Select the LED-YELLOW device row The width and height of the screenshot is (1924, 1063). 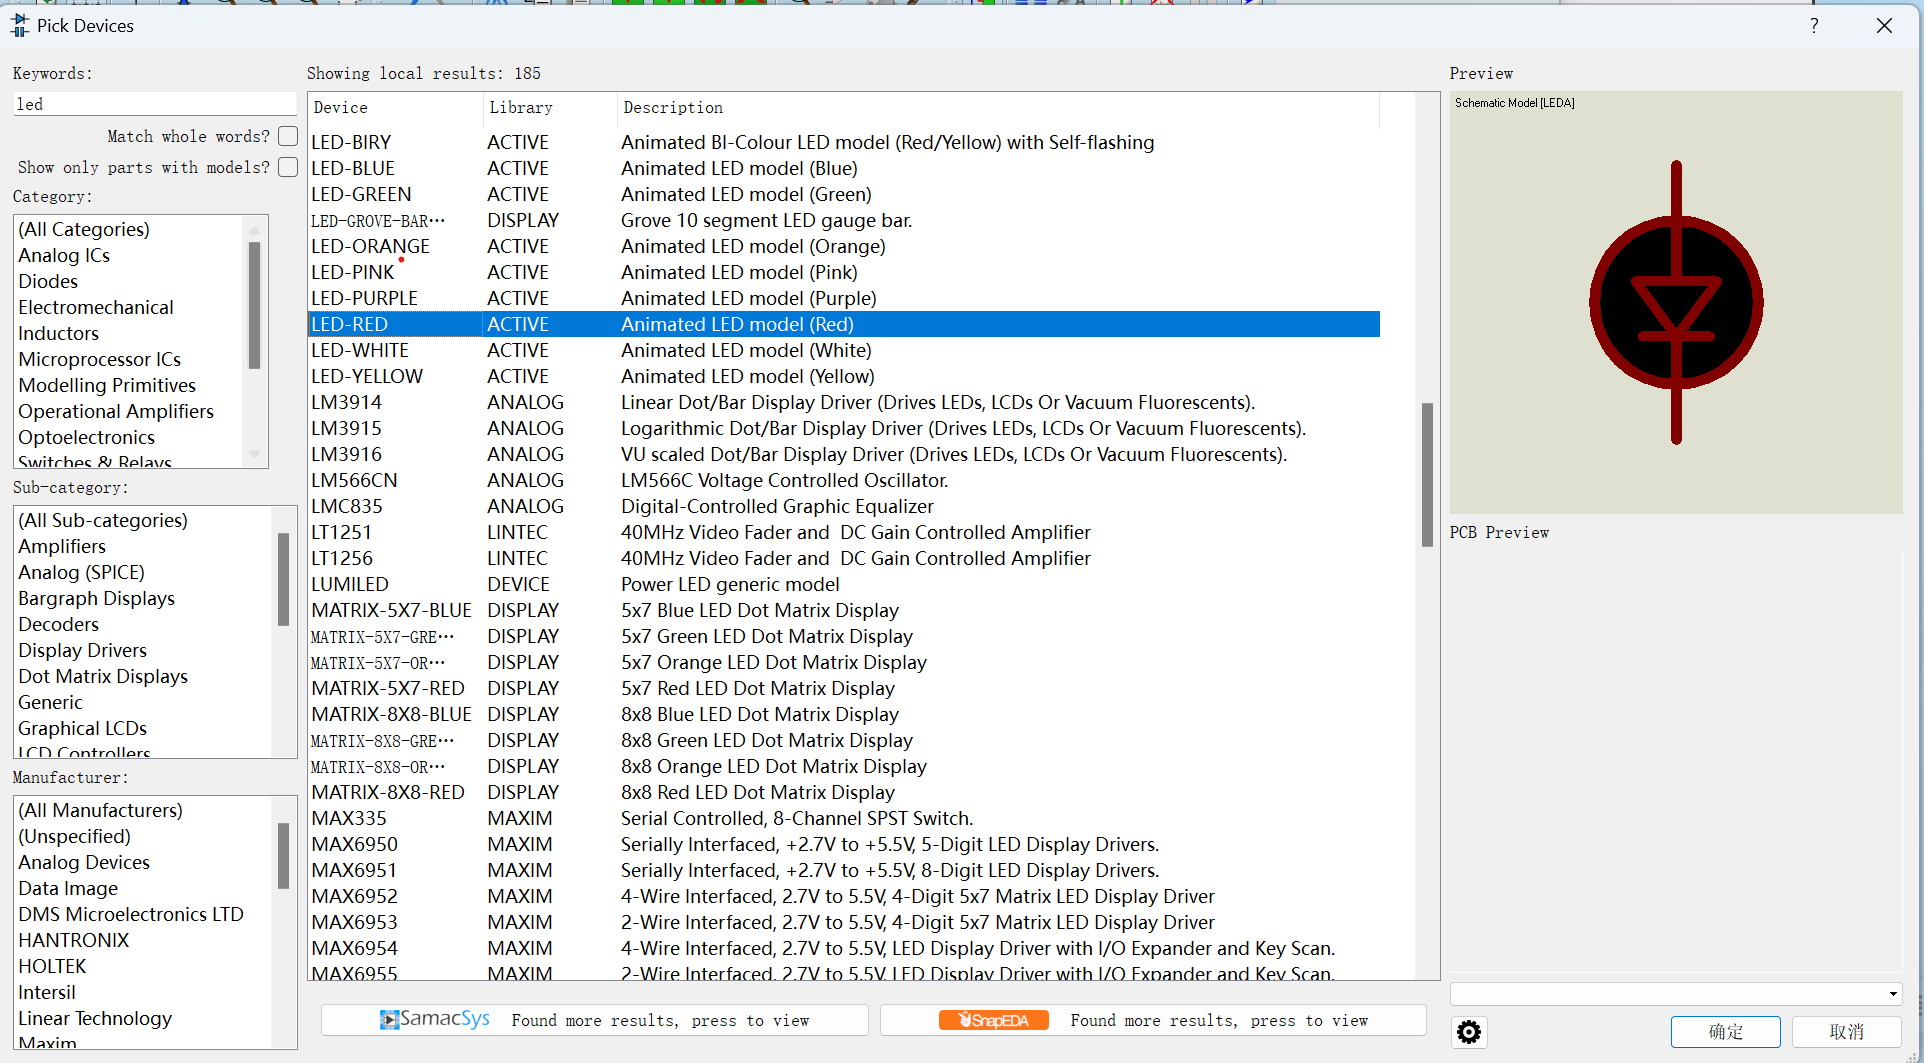click(x=844, y=376)
